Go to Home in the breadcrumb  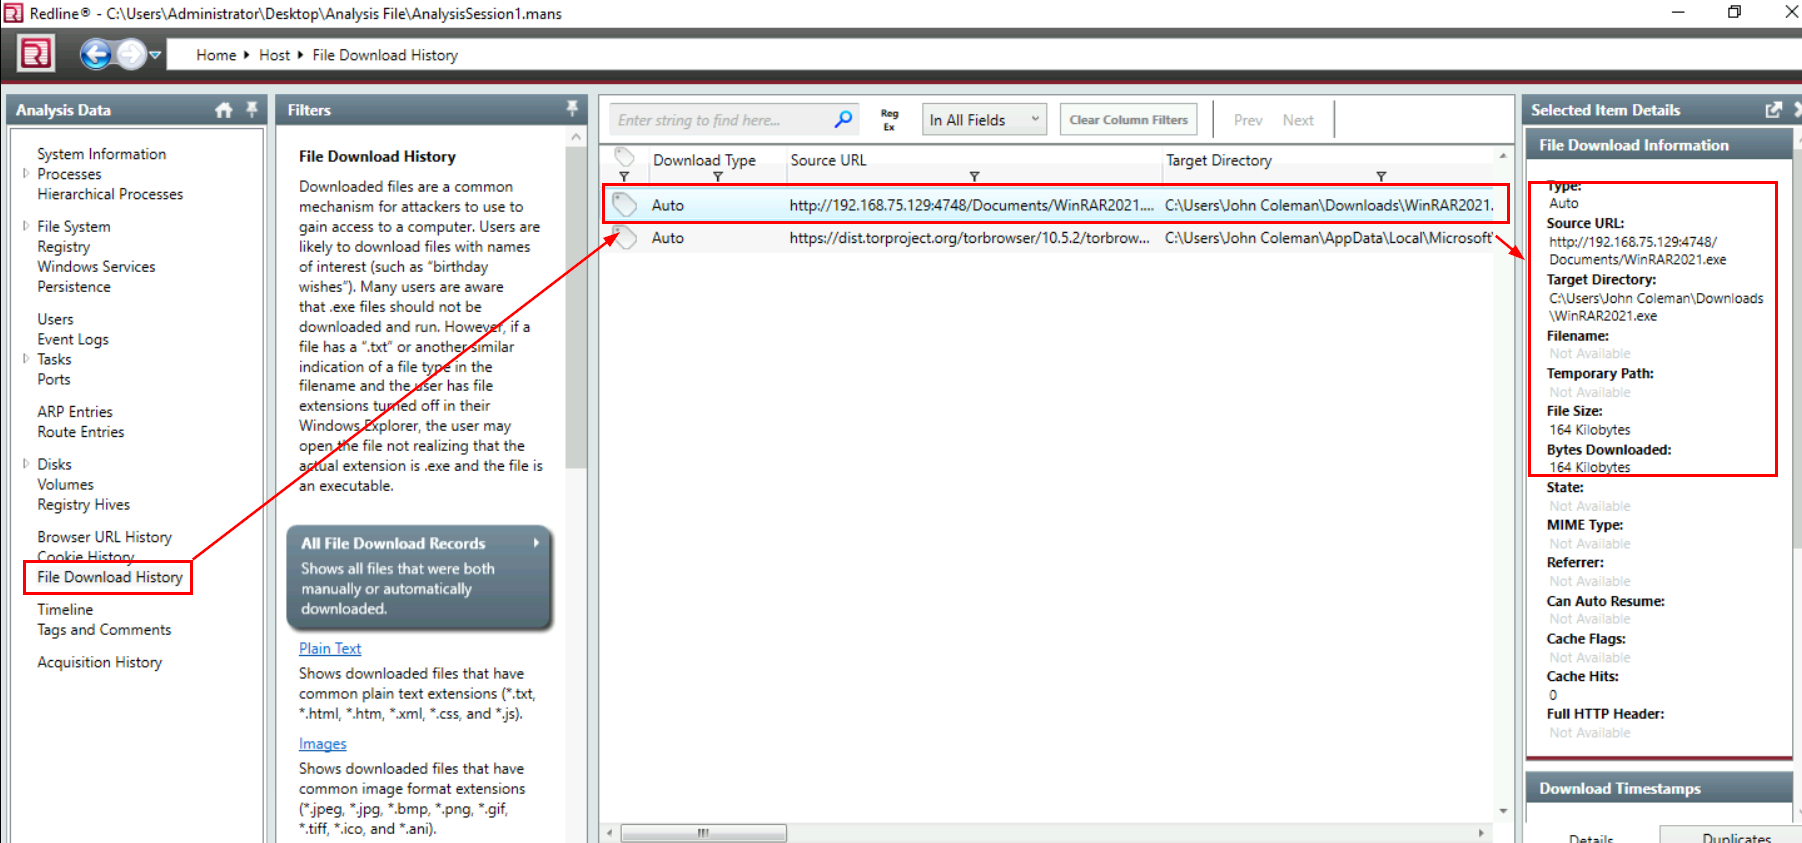[216, 55]
